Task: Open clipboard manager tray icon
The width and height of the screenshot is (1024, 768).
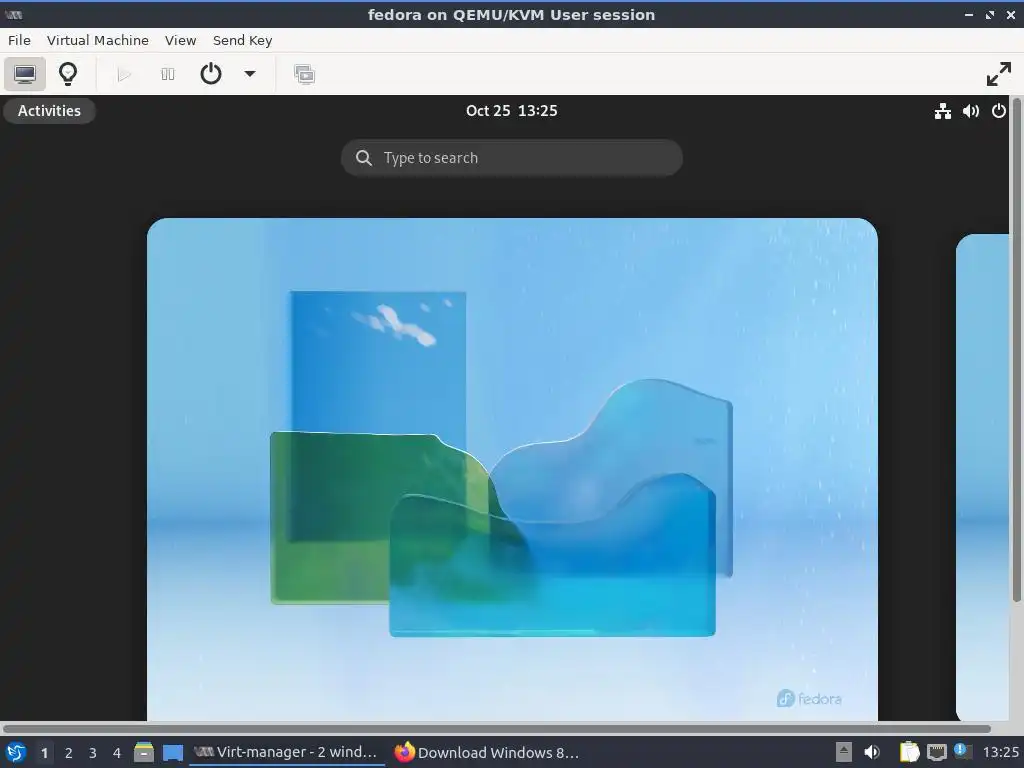Action: click(x=909, y=752)
